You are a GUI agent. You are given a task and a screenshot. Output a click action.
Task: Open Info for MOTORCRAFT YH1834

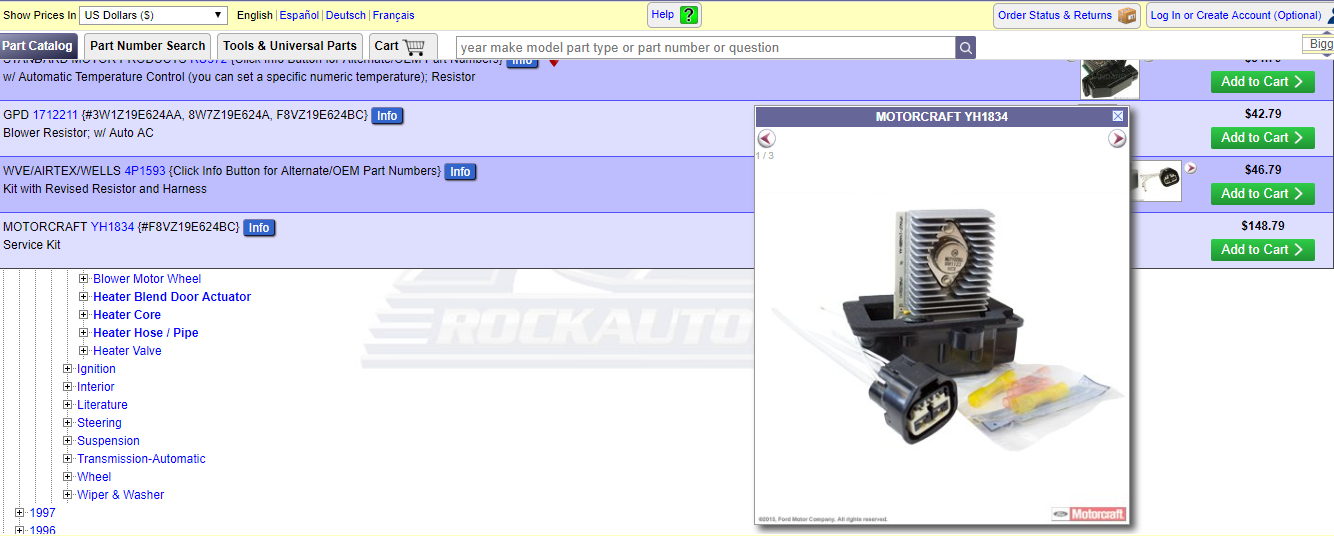pos(259,228)
